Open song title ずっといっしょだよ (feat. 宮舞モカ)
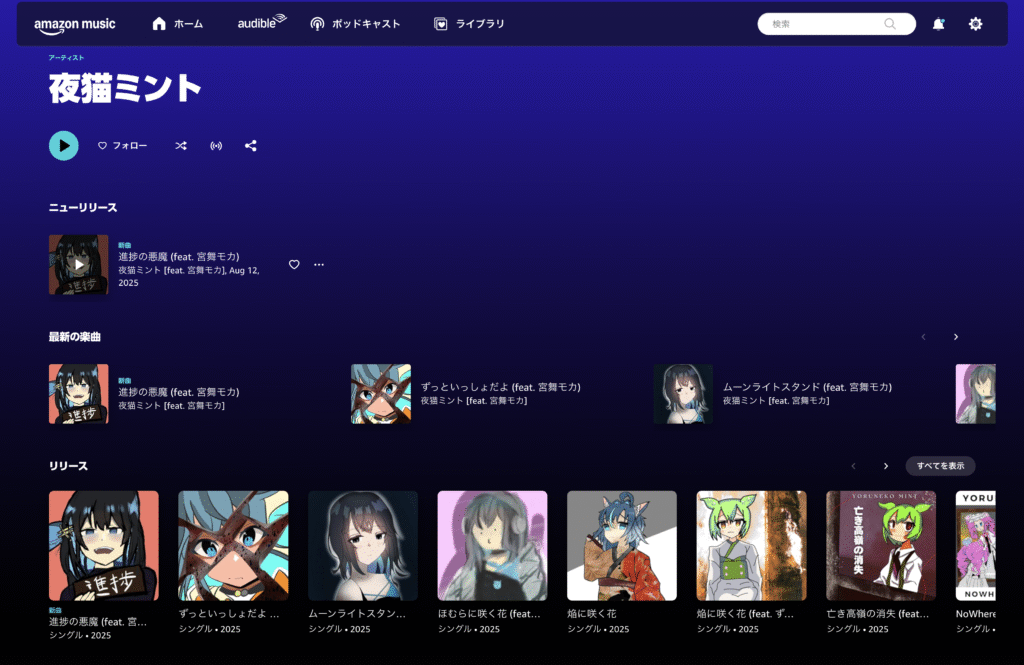This screenshot has width=1024, height=665. (x=501, y=387)
